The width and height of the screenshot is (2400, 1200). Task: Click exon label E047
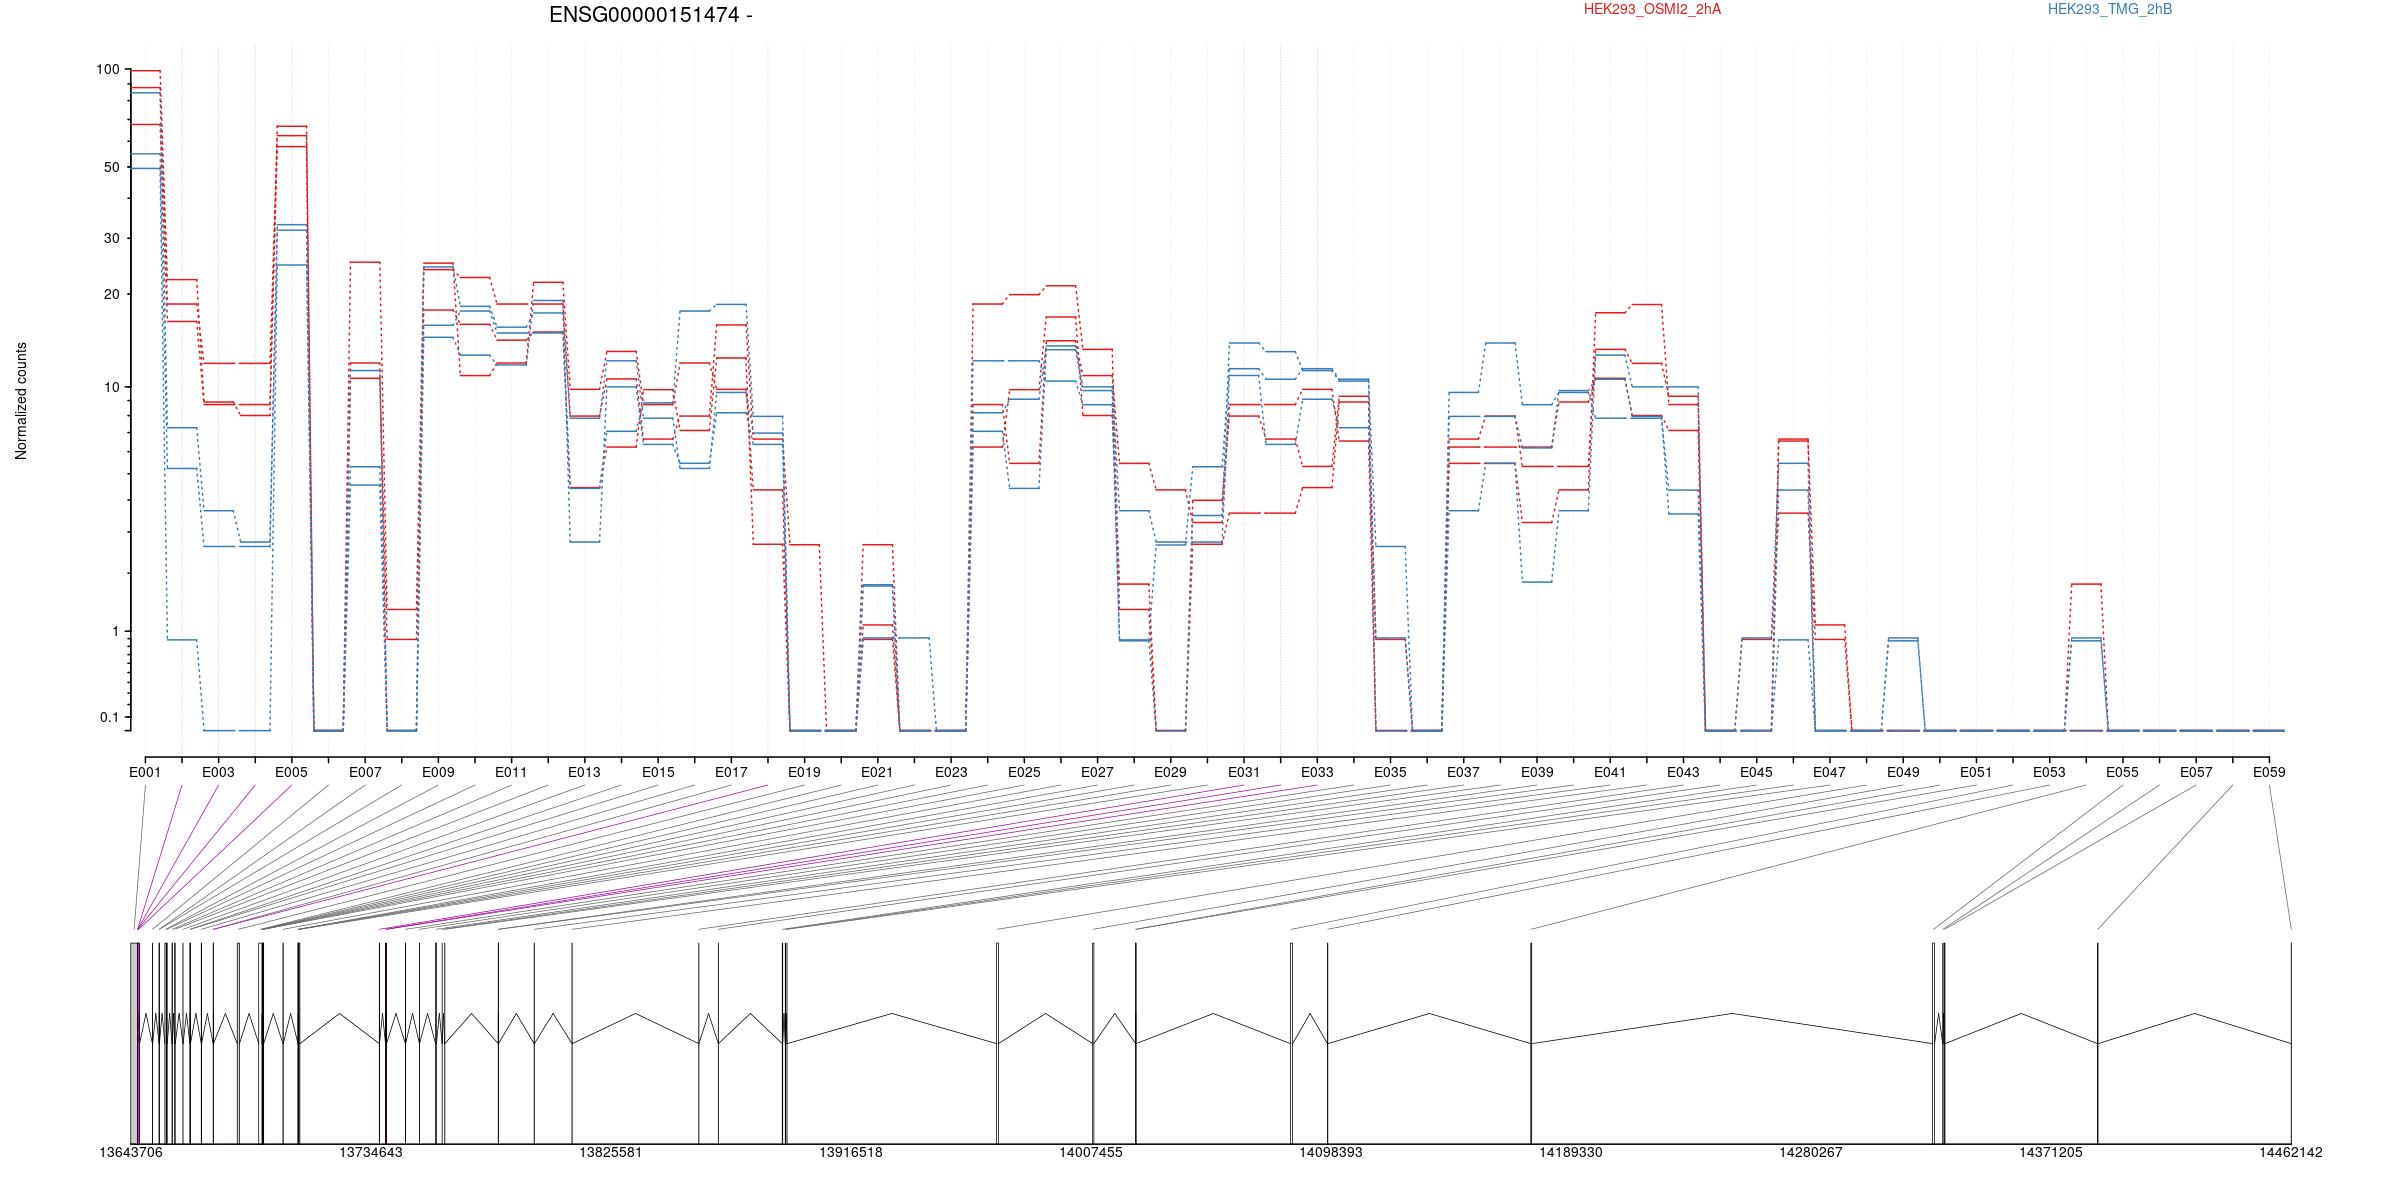point(1830,772)
